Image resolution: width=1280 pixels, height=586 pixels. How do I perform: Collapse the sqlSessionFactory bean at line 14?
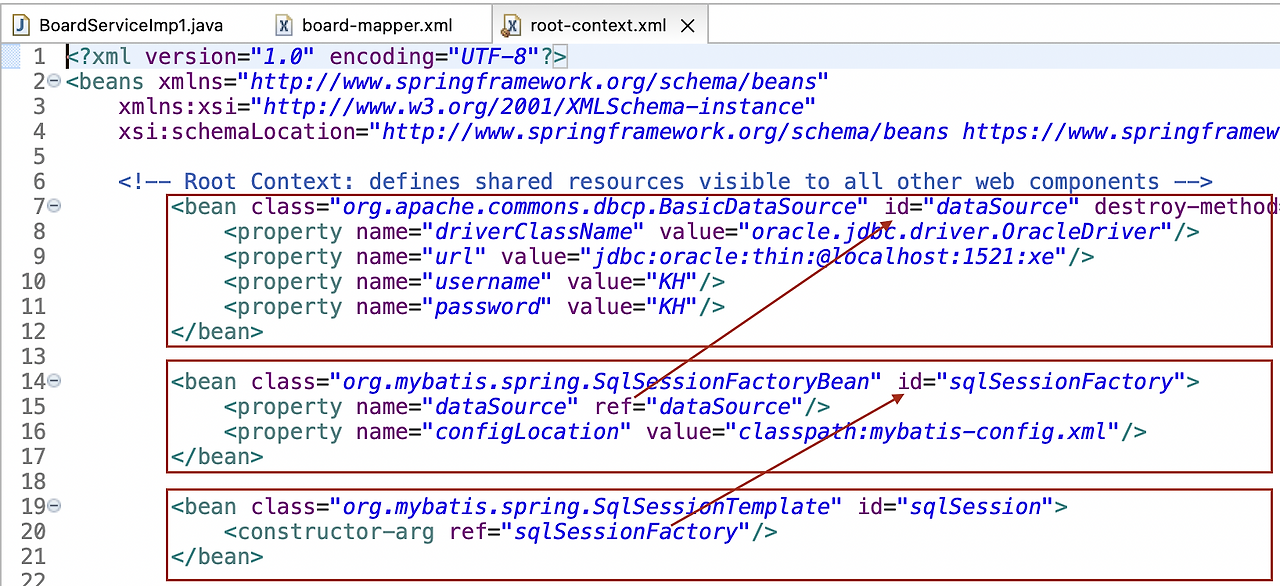(x=55, y=381)
